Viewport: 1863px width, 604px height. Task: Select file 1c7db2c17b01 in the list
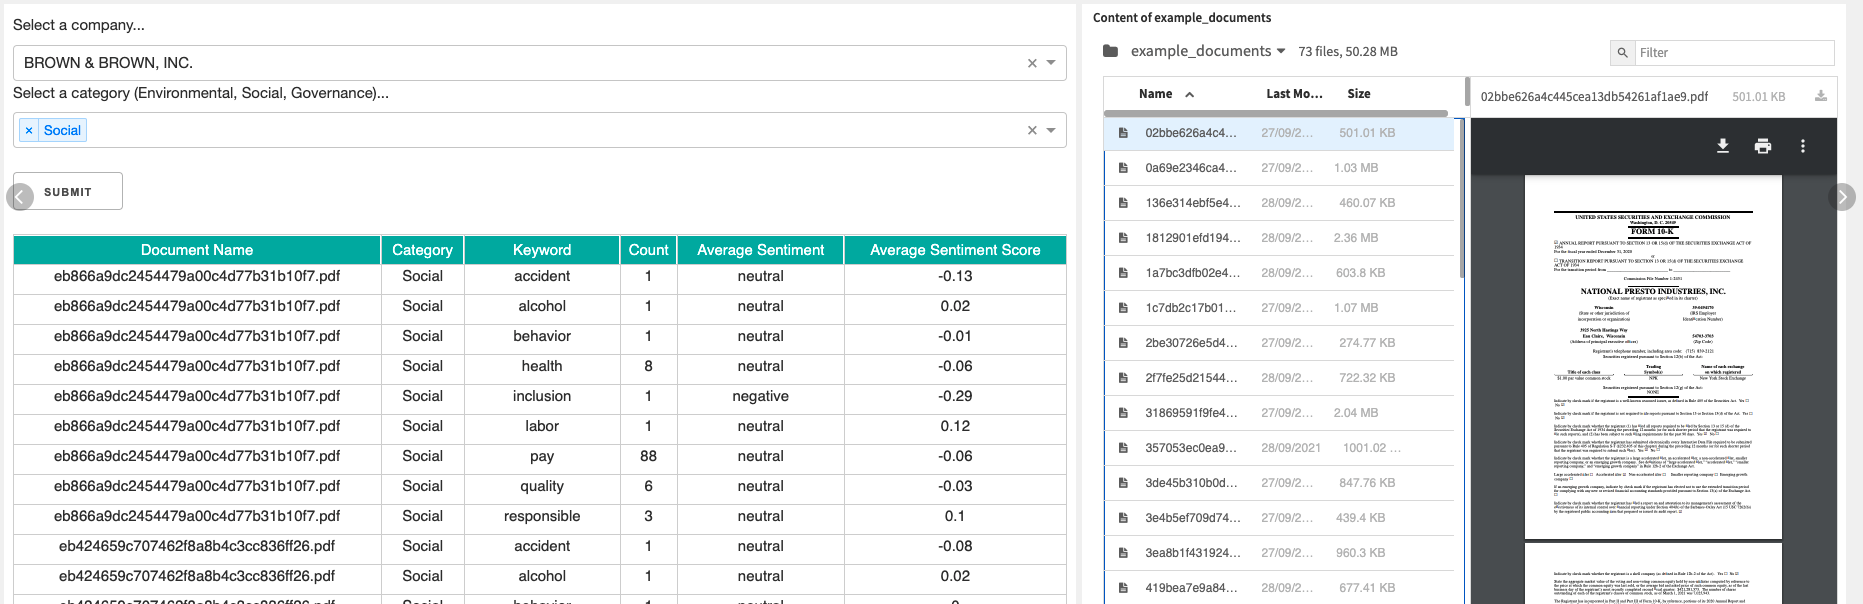point(1279,308)
